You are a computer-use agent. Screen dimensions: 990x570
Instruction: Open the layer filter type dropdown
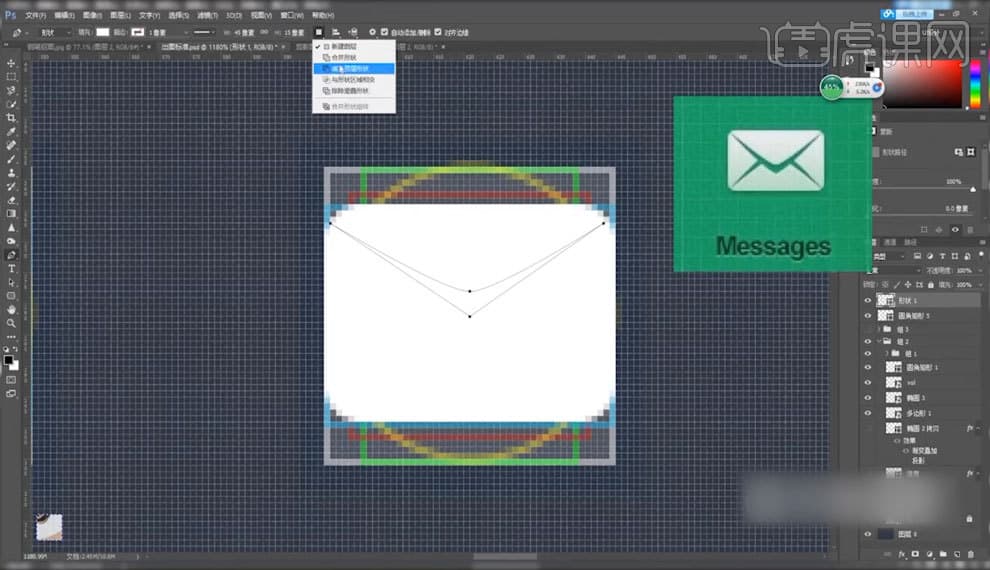tap(890, 256)
